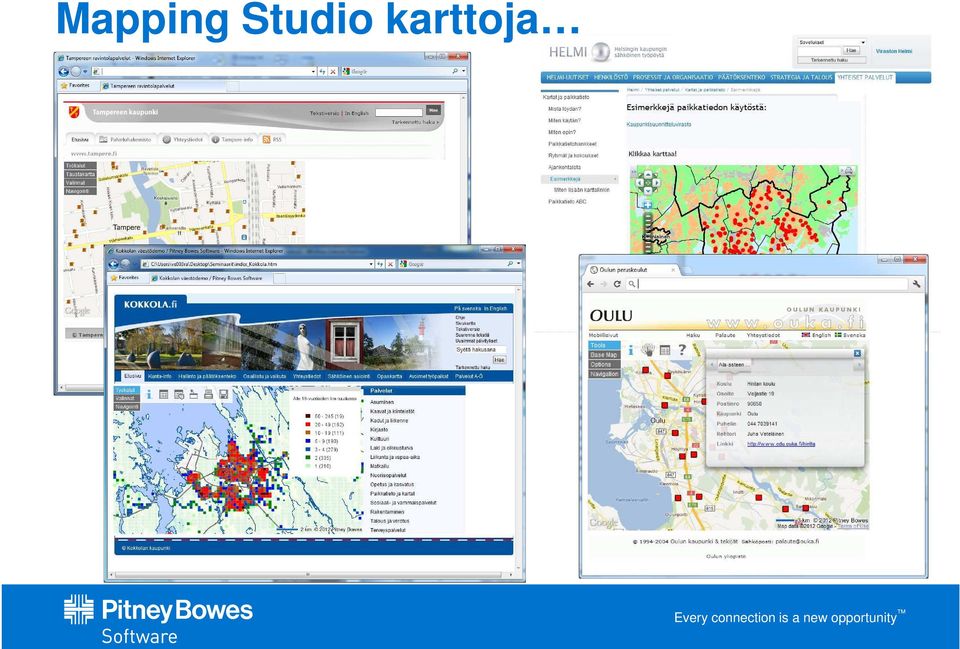Open the PÄÄTÖKSENTEKO menu on the Helmi page
Viewport: 960px width, 649px height.
pyautogui.click(x=741, y=78)
